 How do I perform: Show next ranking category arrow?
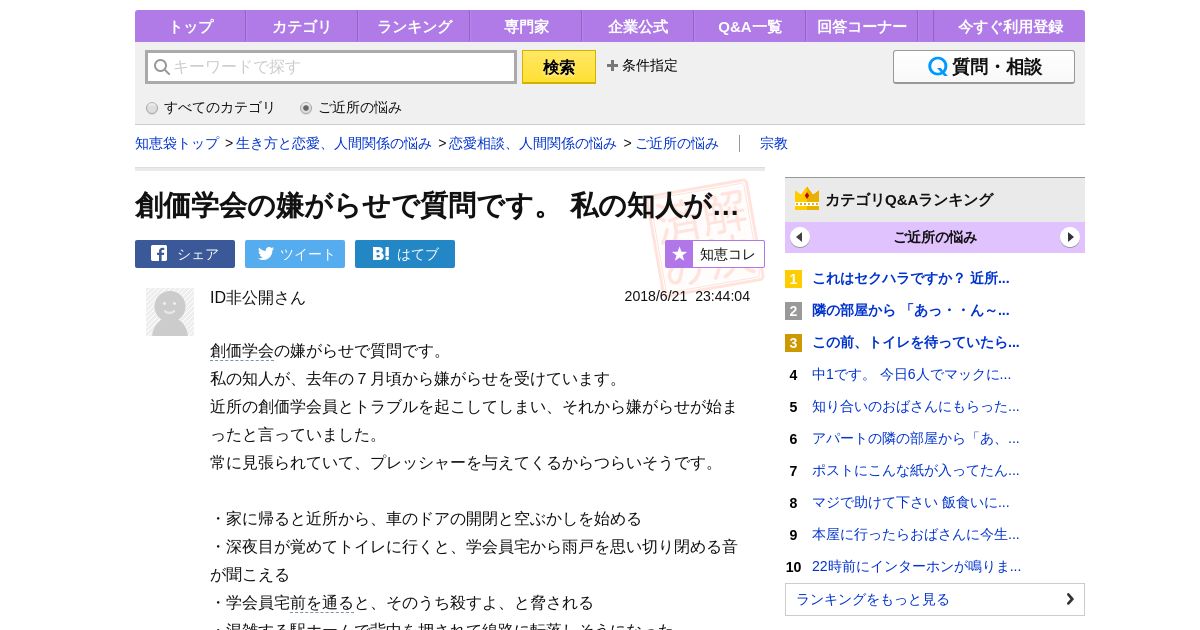click(x=1070, y=237)
